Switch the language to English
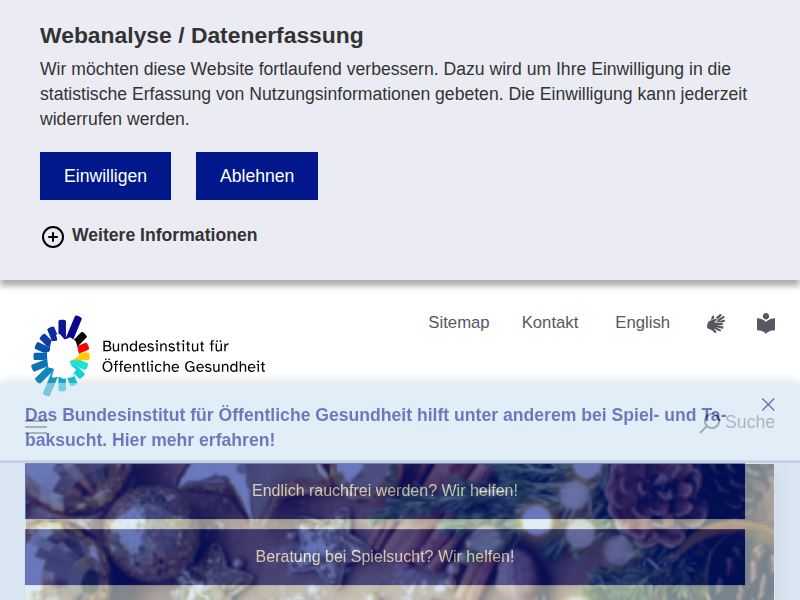The image size is (800, 600). [x=642, y=322]
